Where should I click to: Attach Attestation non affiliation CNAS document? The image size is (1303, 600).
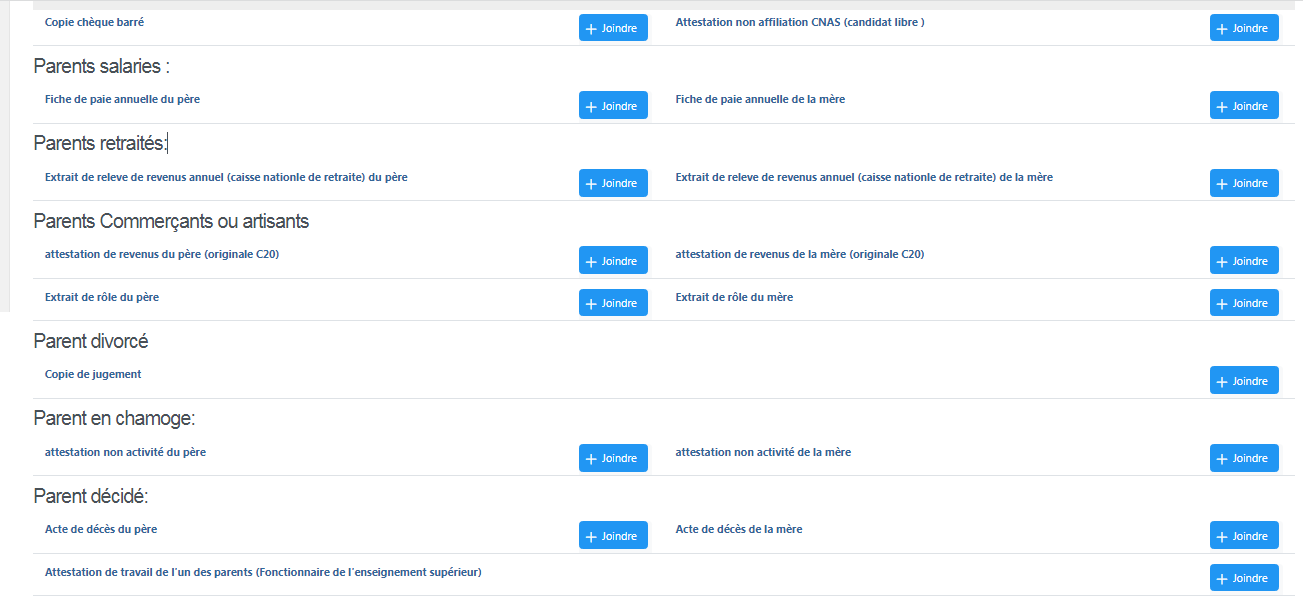point(1243,28)
